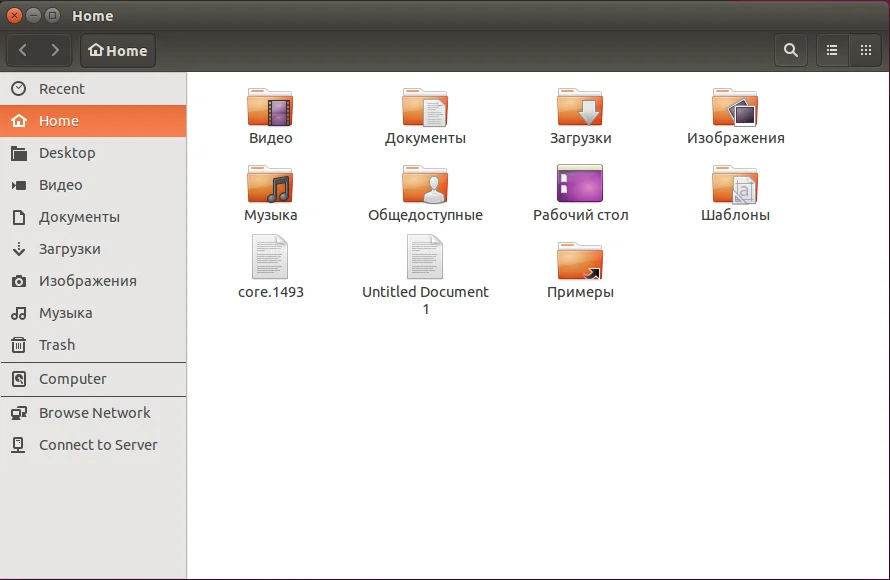Click the music note icon beside Музыка
This screenshot has width=890, height=580.
pyautogui.click(x=19, y=313)
